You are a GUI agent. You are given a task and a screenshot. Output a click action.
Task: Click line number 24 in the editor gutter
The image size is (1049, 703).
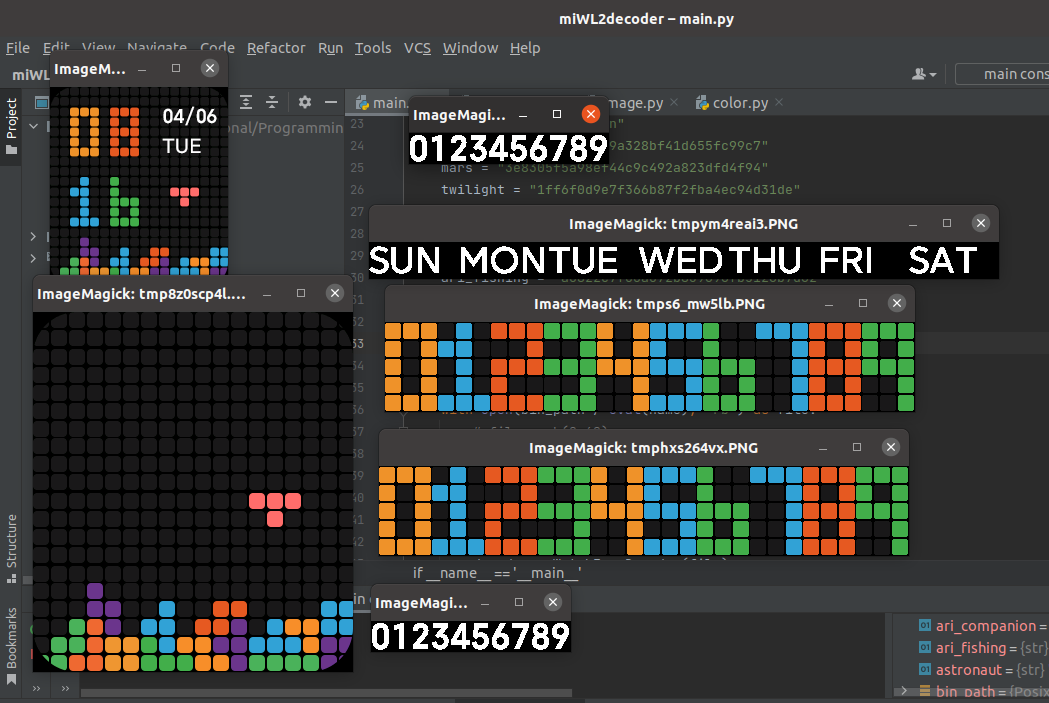[357, 145]
